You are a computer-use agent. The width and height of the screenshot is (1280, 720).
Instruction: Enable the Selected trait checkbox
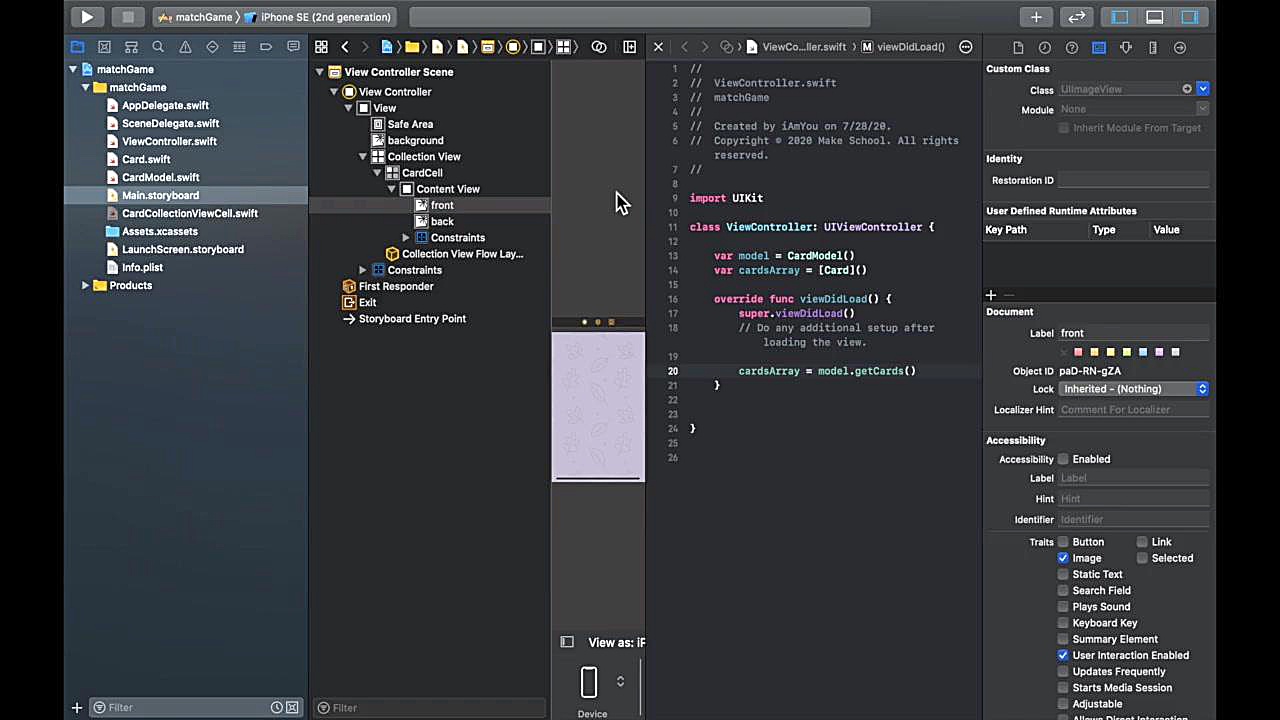click(x=1142, y=558)
